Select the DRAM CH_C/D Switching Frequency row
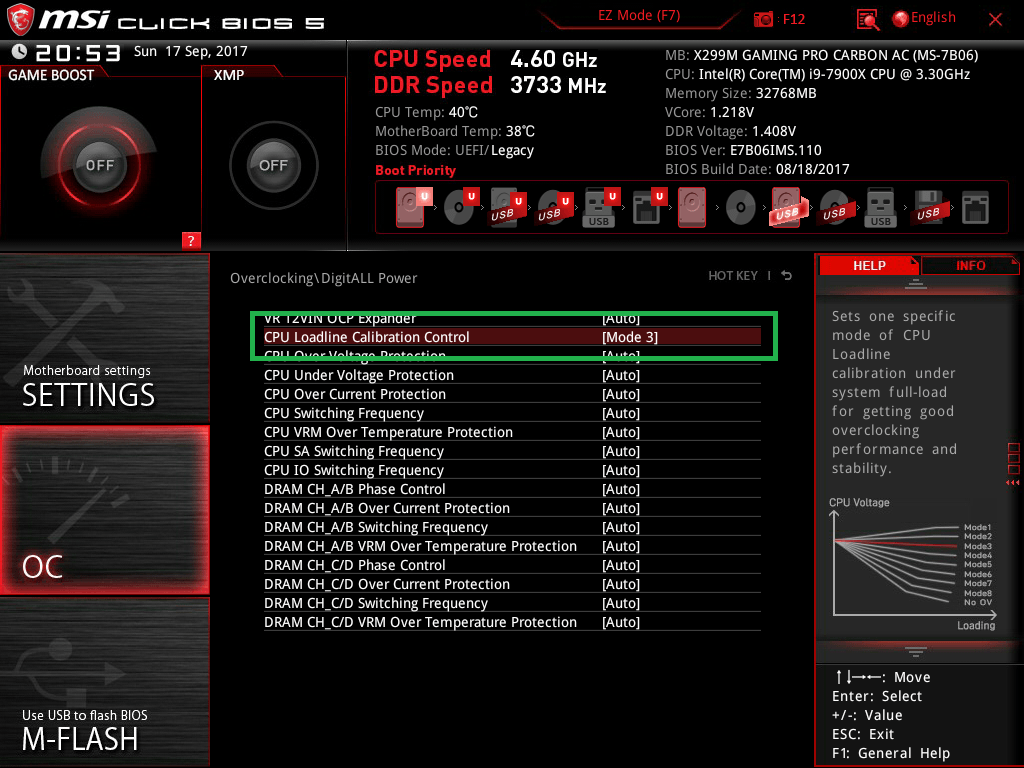The height and width of the screenshot is (768, 1024). (x=512, y=603)
